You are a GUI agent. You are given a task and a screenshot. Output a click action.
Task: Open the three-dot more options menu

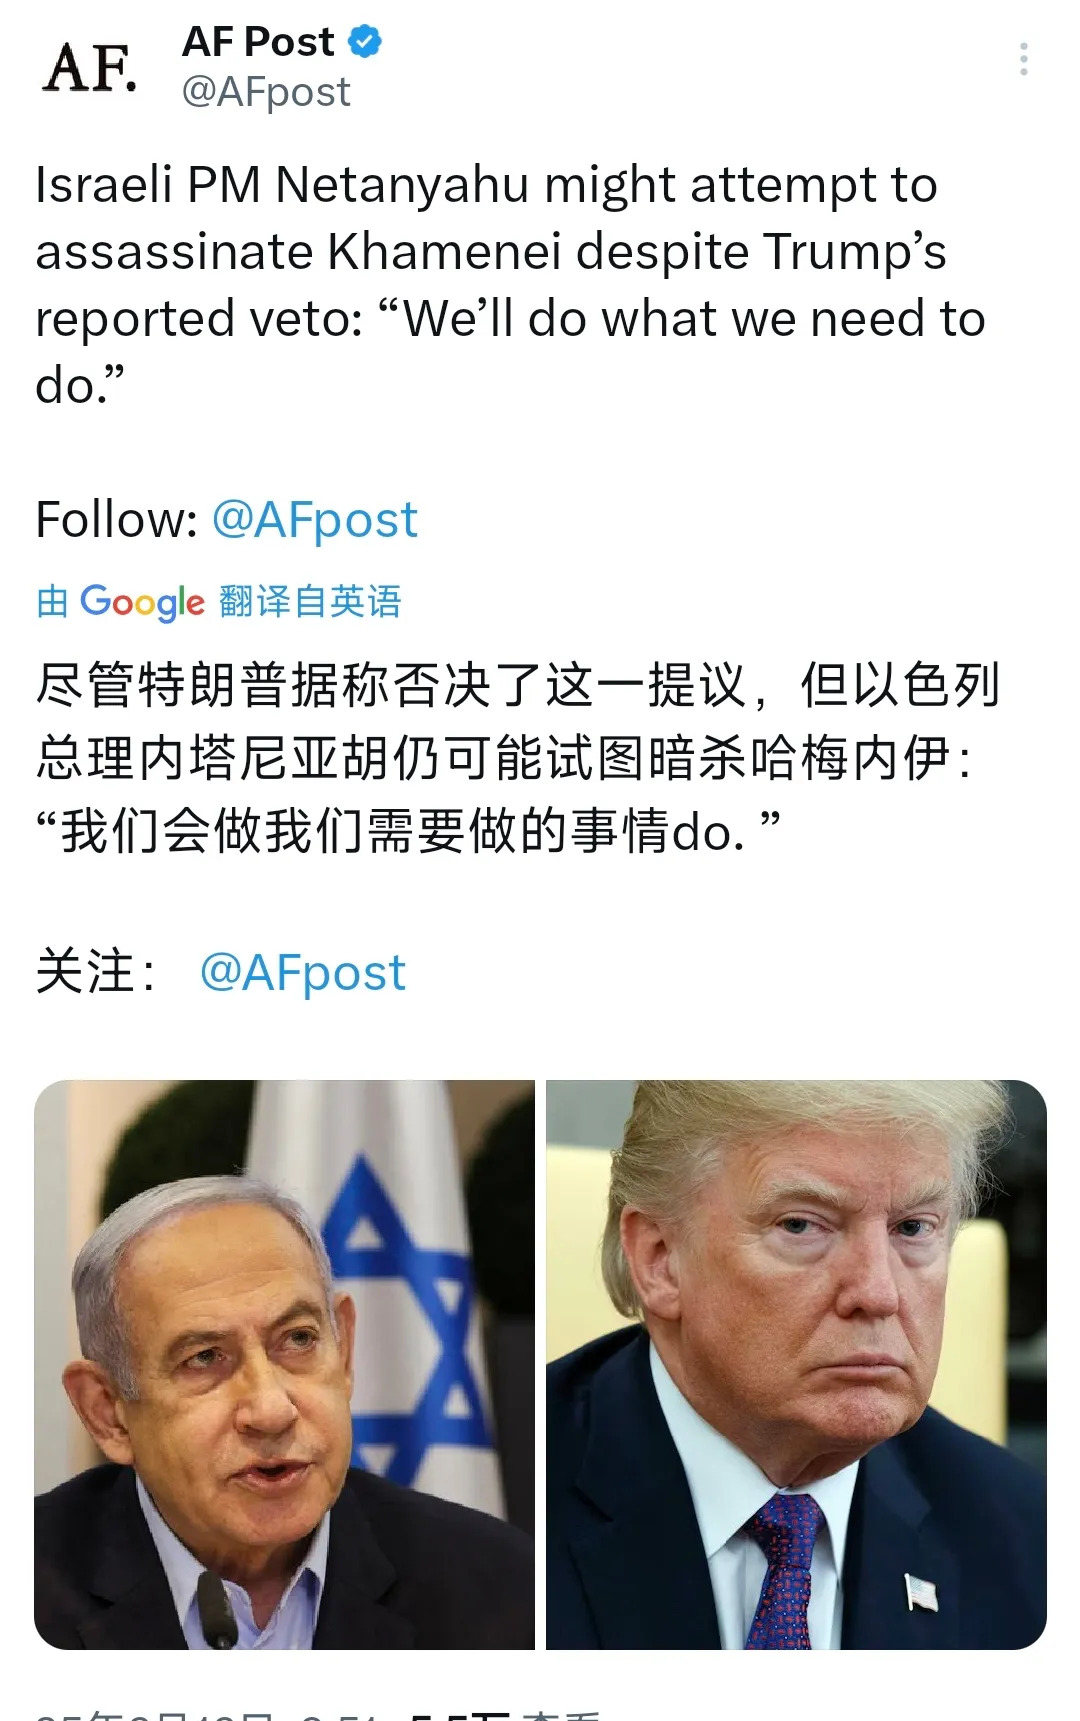click(1023, 59)
